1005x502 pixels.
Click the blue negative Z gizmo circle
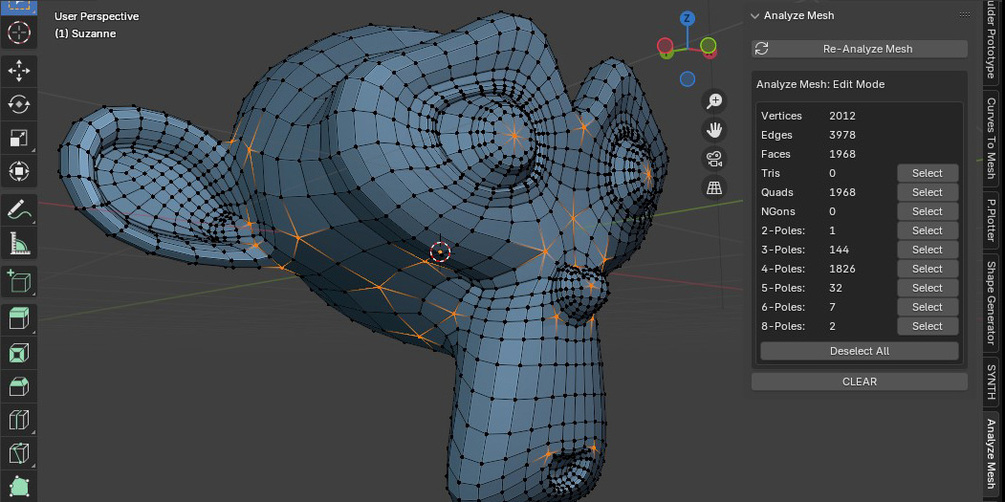click(x=687, y=79)
